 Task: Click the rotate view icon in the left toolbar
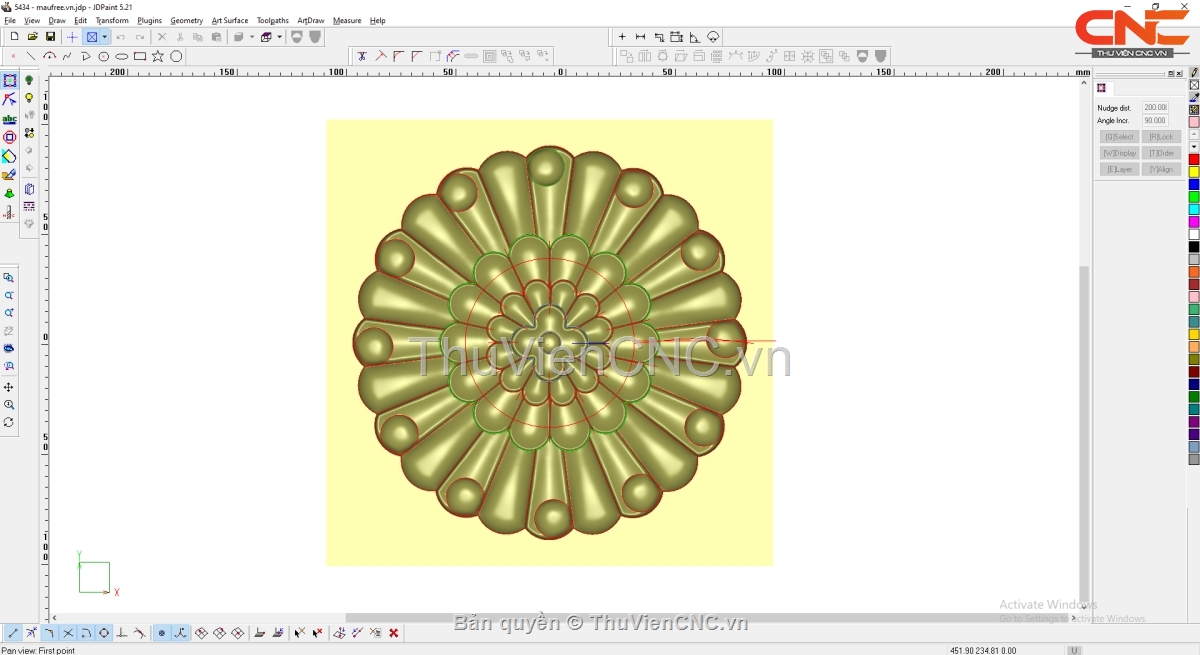point(9,423)
